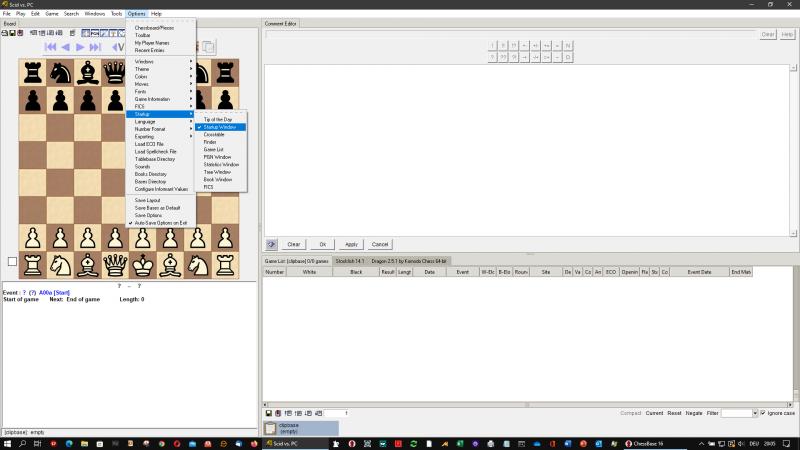
Task: Toggle Auto-Save Options on Exit
Action: (161, 222)
